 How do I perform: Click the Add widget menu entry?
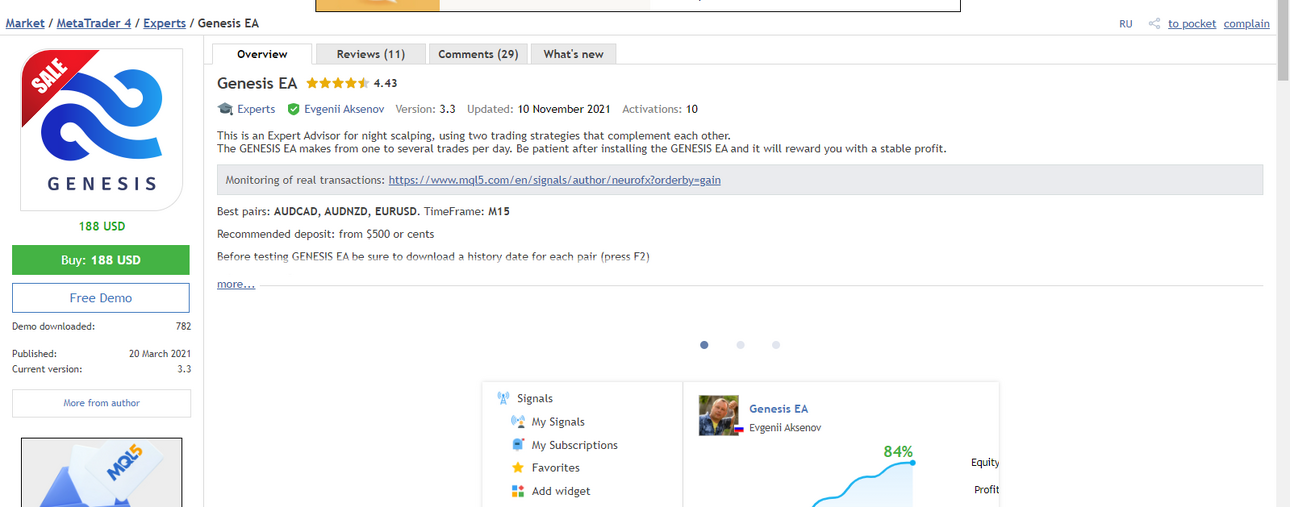[561, 491]
